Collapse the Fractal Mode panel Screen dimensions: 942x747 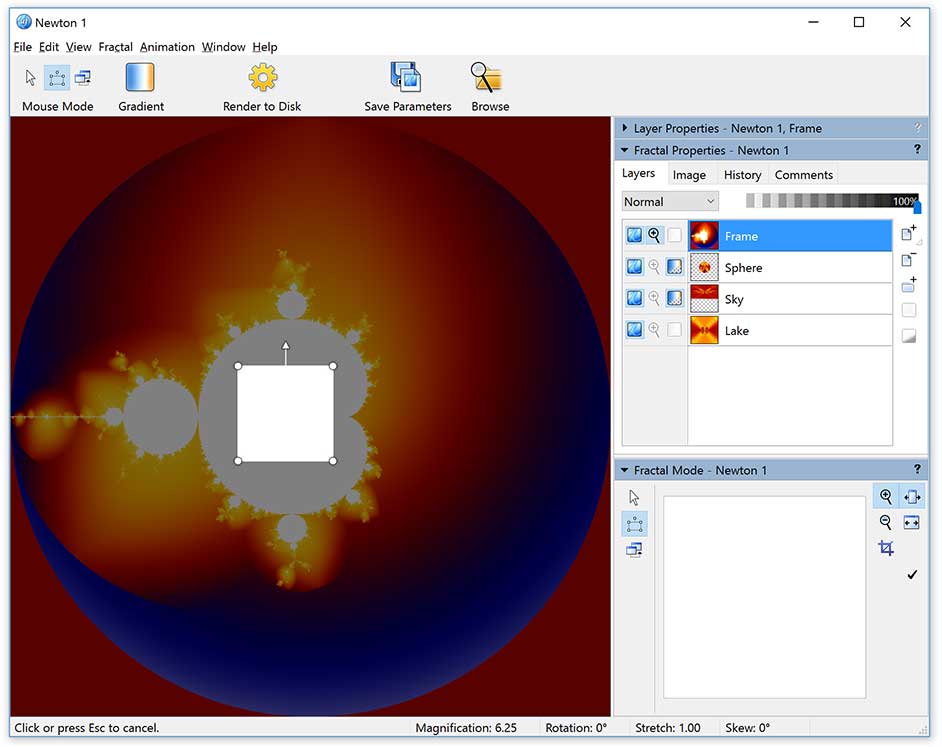(x=624, y=470)
